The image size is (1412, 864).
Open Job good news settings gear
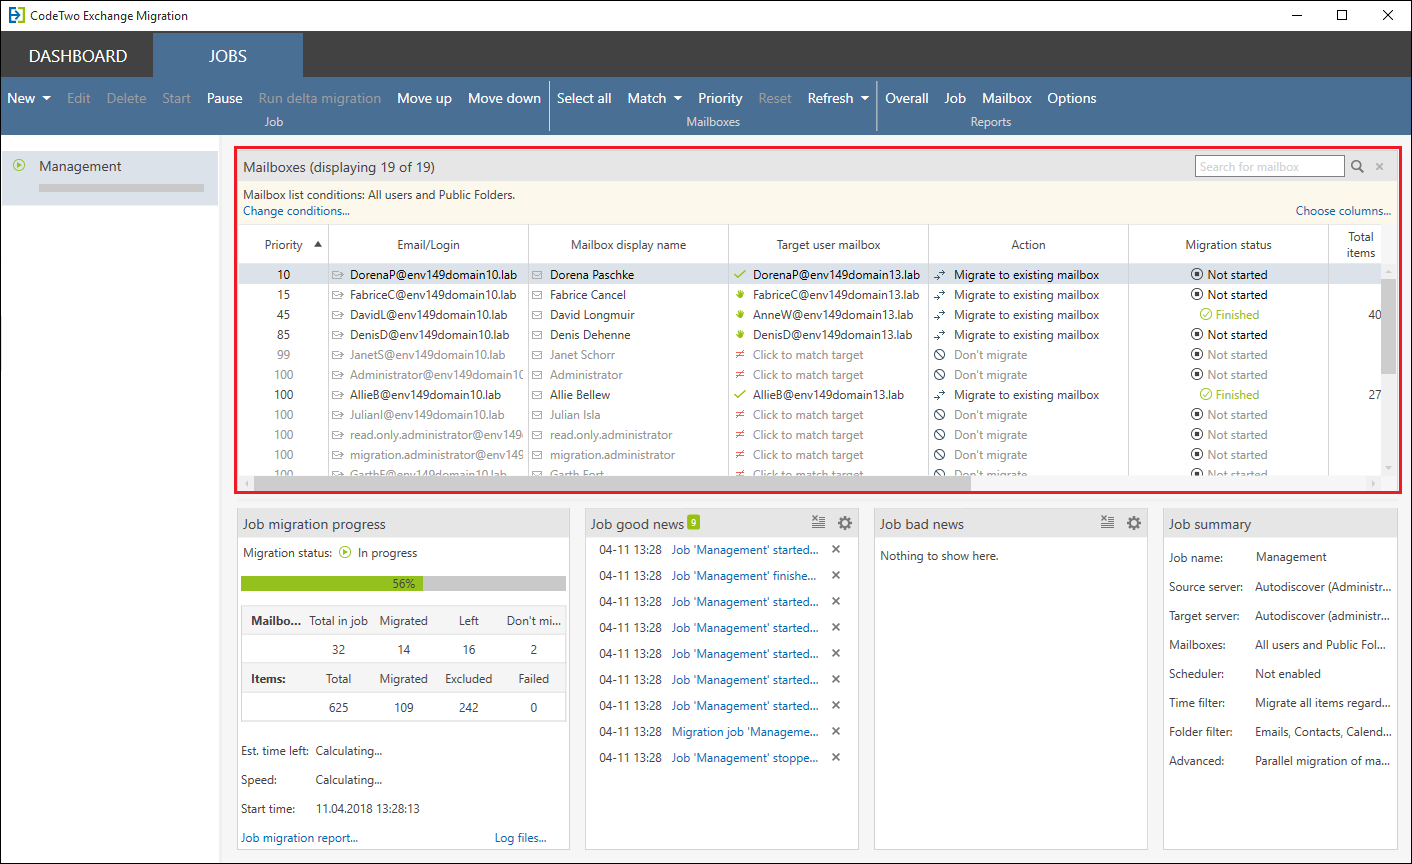point(845,523)
